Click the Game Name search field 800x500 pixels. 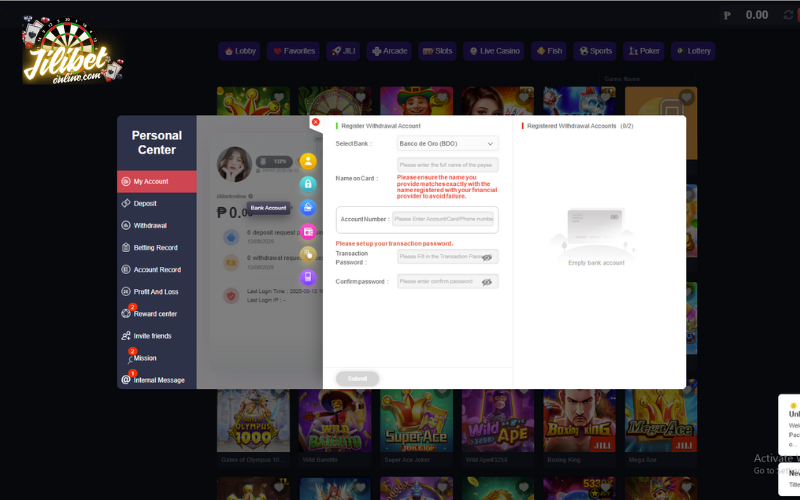point(647,79)
